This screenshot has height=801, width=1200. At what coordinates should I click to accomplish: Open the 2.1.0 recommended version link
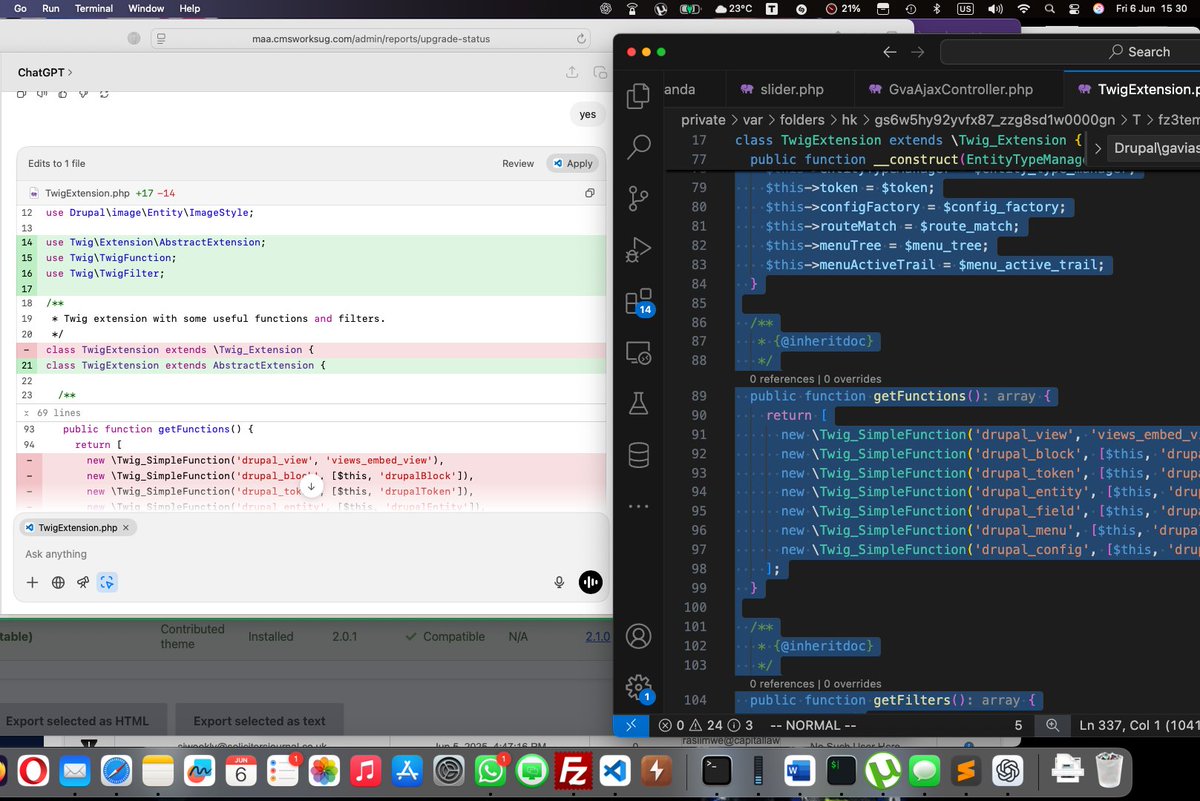tap(597, 636)
